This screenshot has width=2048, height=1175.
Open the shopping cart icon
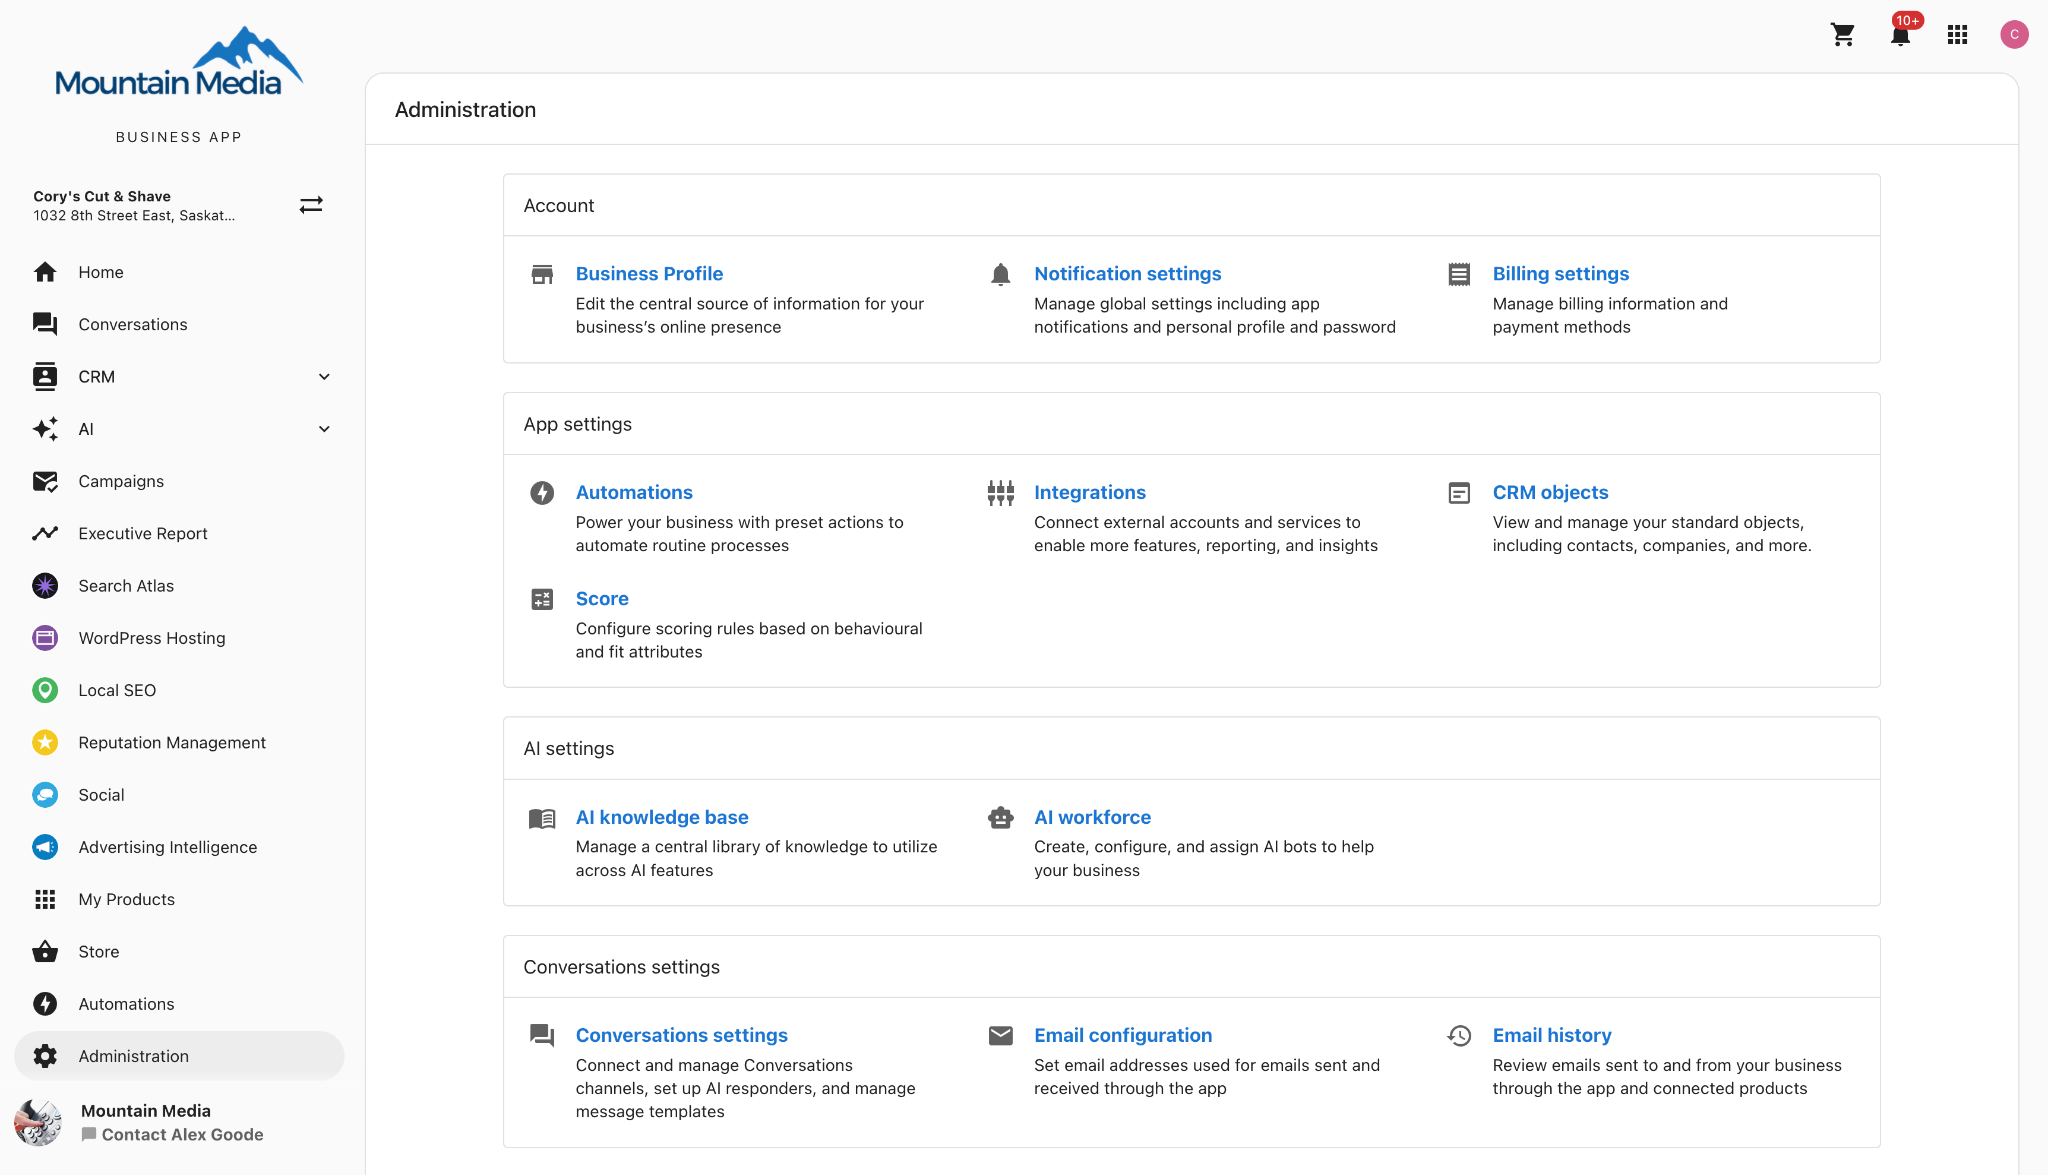[x=1842, y=35]
